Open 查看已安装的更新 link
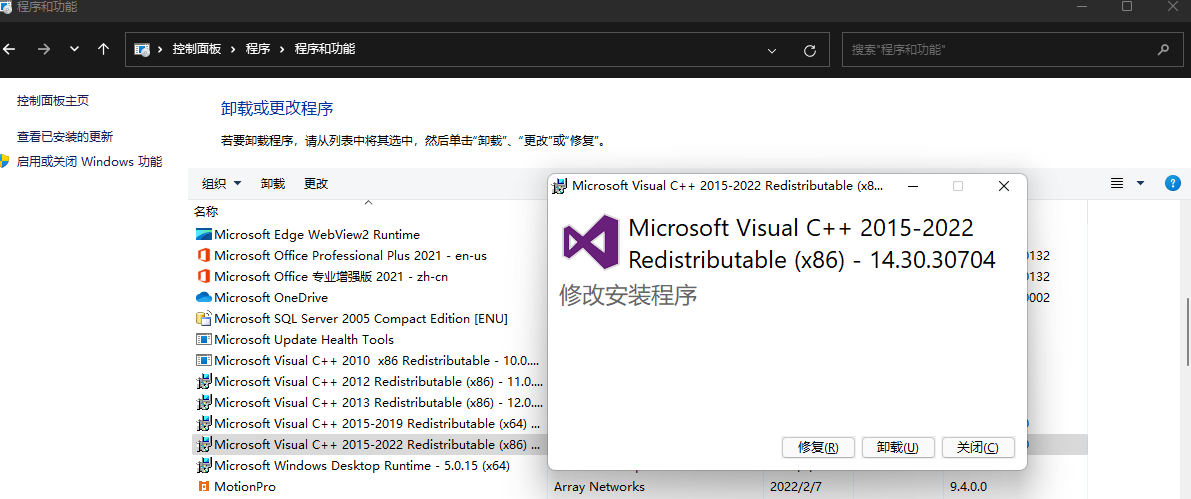The width and height of the screenshot is (1191, 499). coord(65,137)
